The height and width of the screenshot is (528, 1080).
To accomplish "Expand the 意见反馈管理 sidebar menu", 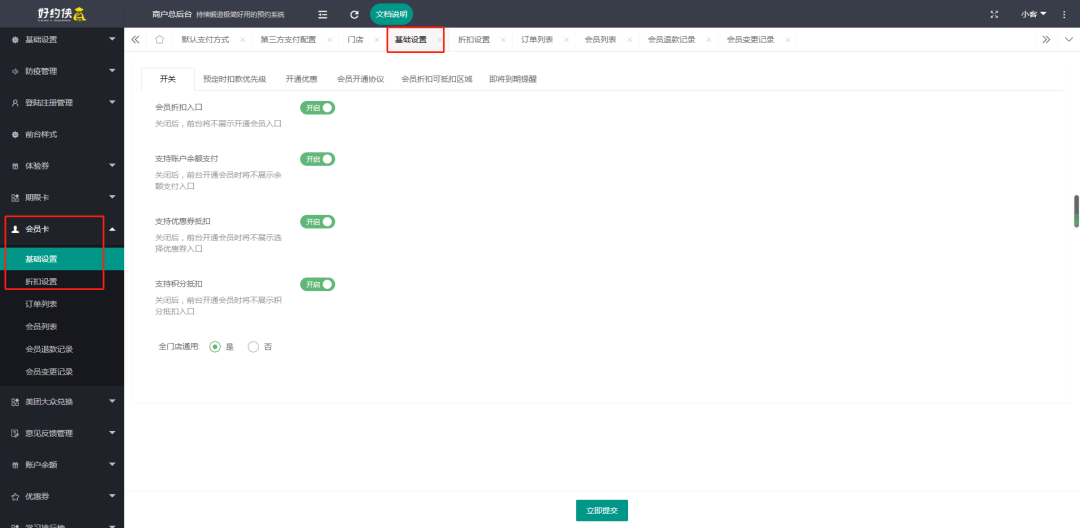I will [62, 433].
